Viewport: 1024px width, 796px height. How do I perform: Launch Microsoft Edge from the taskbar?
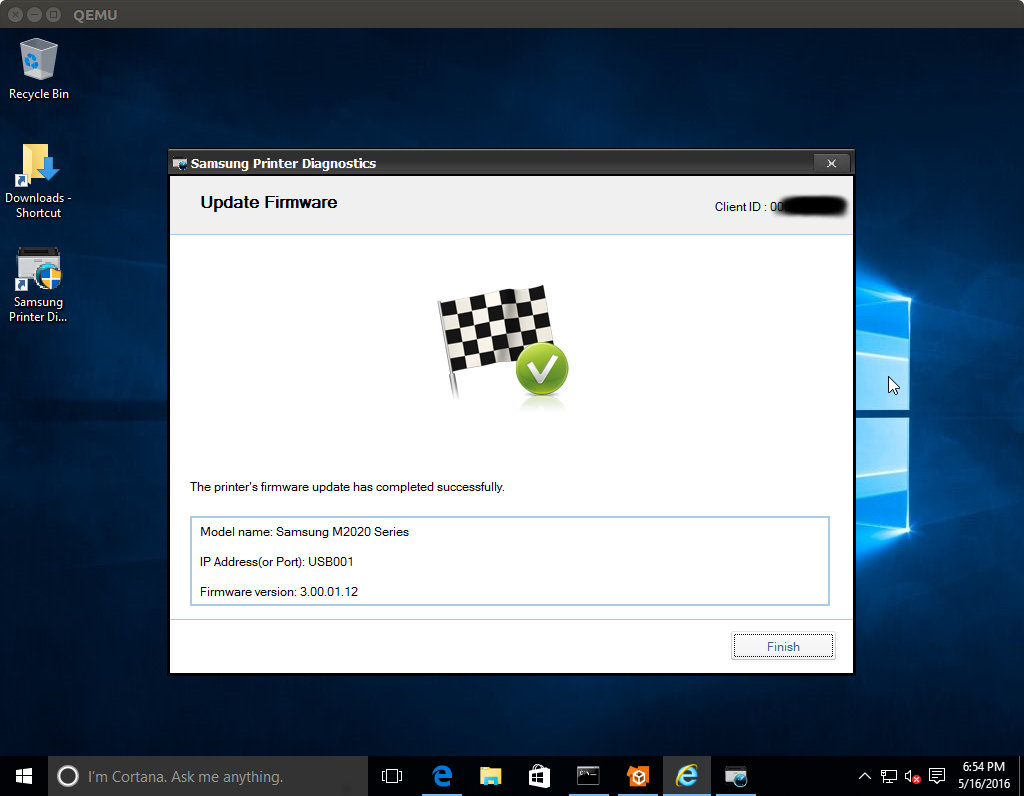442,776
